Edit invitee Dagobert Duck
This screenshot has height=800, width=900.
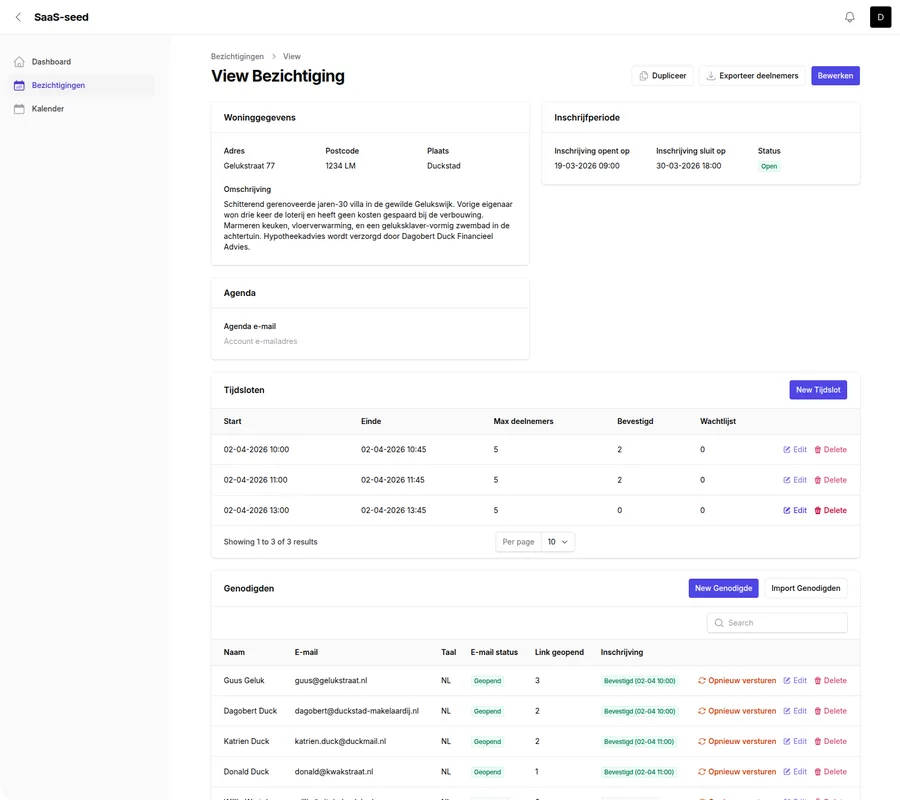[795, 711]
